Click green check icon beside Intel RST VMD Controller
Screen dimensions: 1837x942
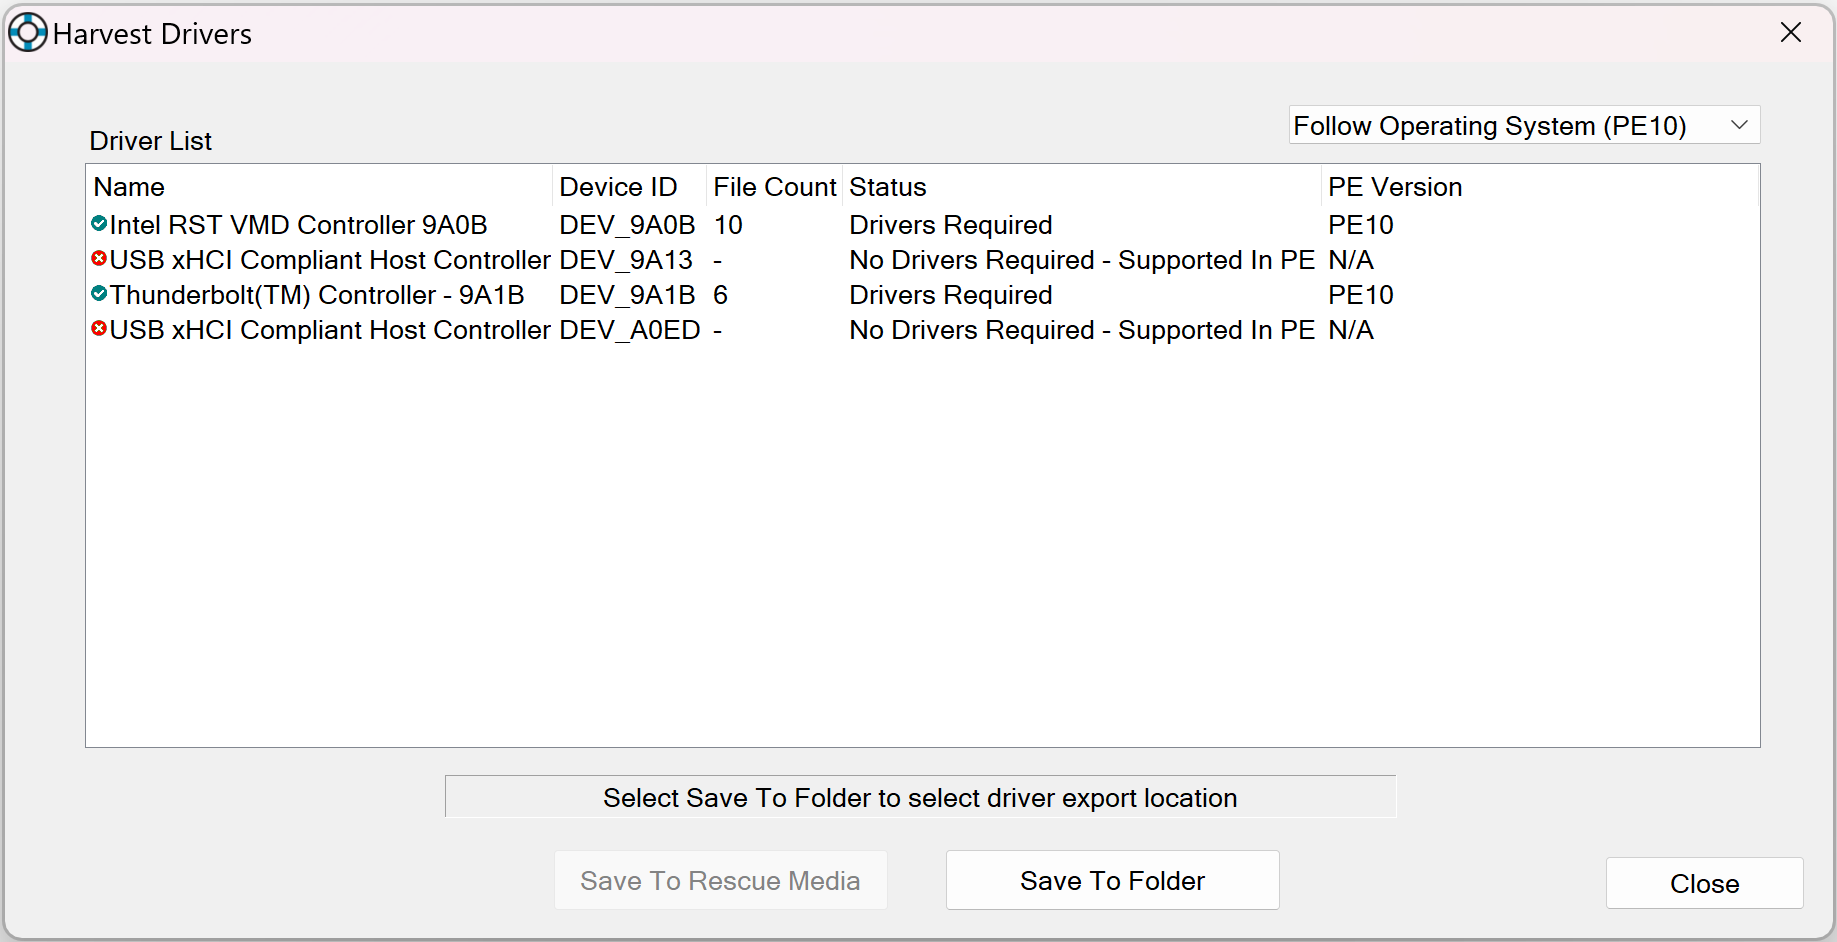pos(99,224)
